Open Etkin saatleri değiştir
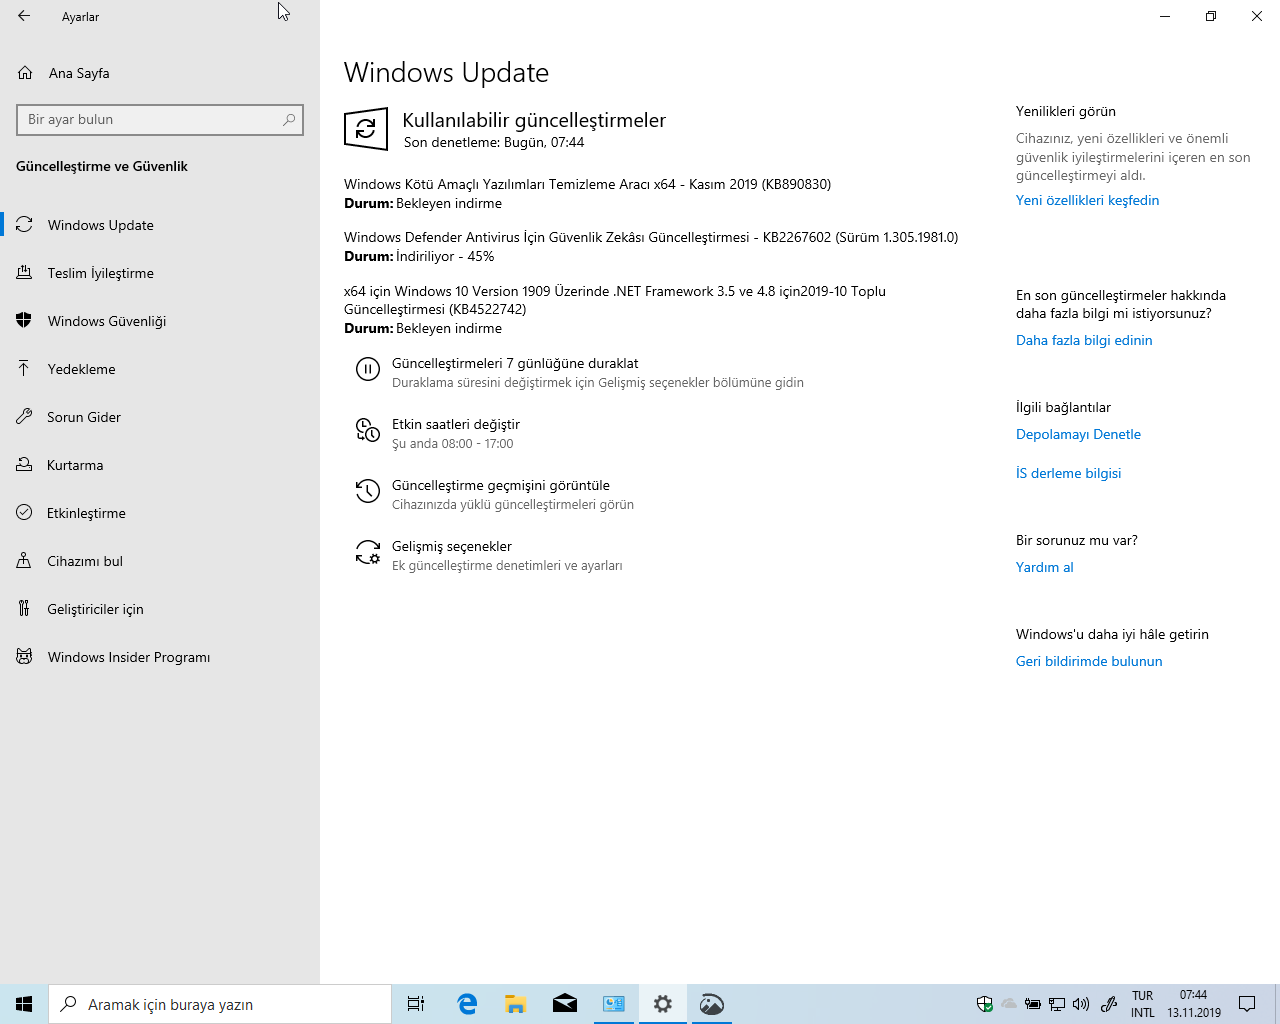This screenshot has height=1024, width=1280. tap(456, 424)
